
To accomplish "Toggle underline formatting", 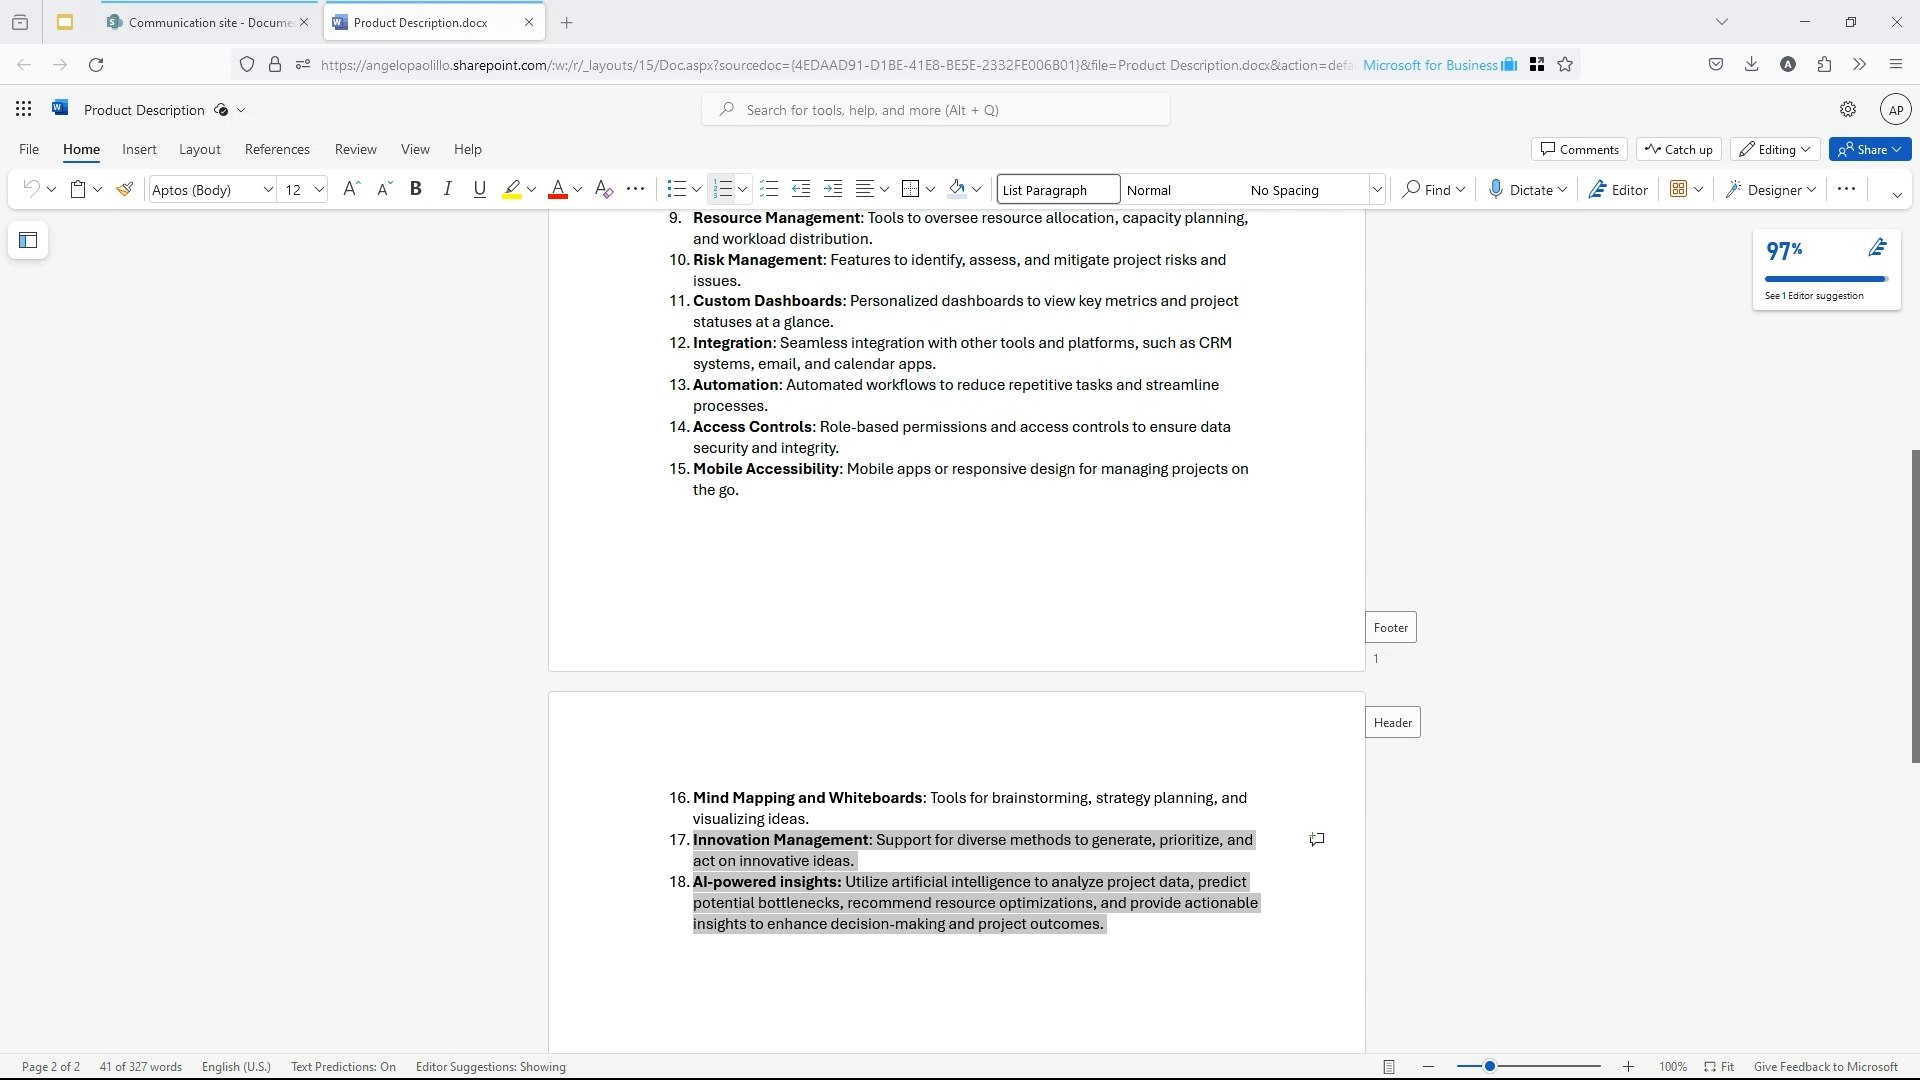I will (479, 189).
